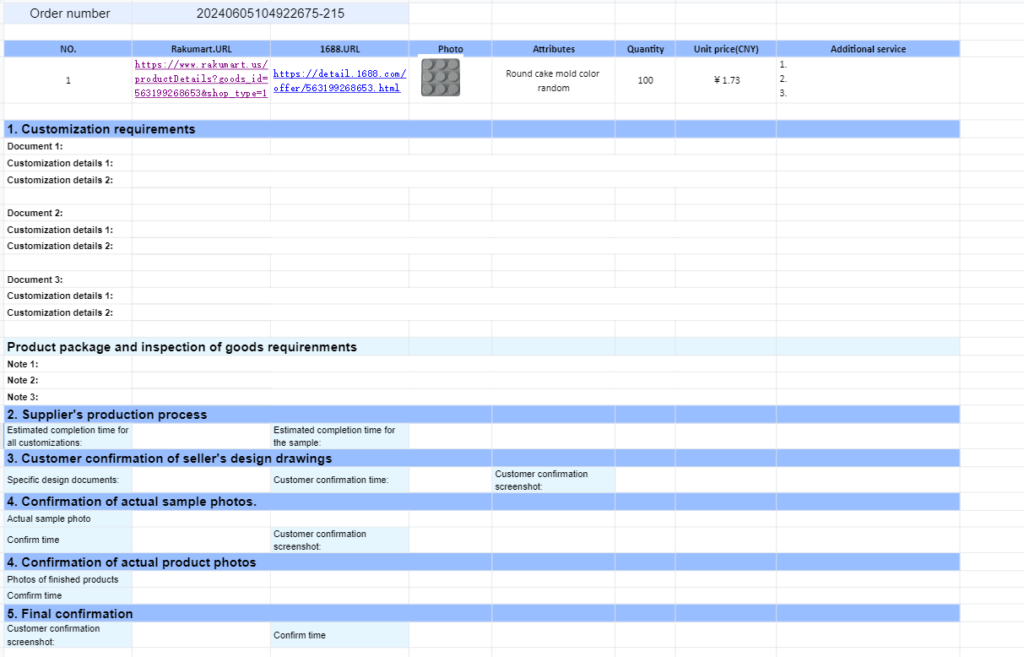Click the "Product package and inspection of goods requirements" heading
The image size is (1024, 657).
182,347
